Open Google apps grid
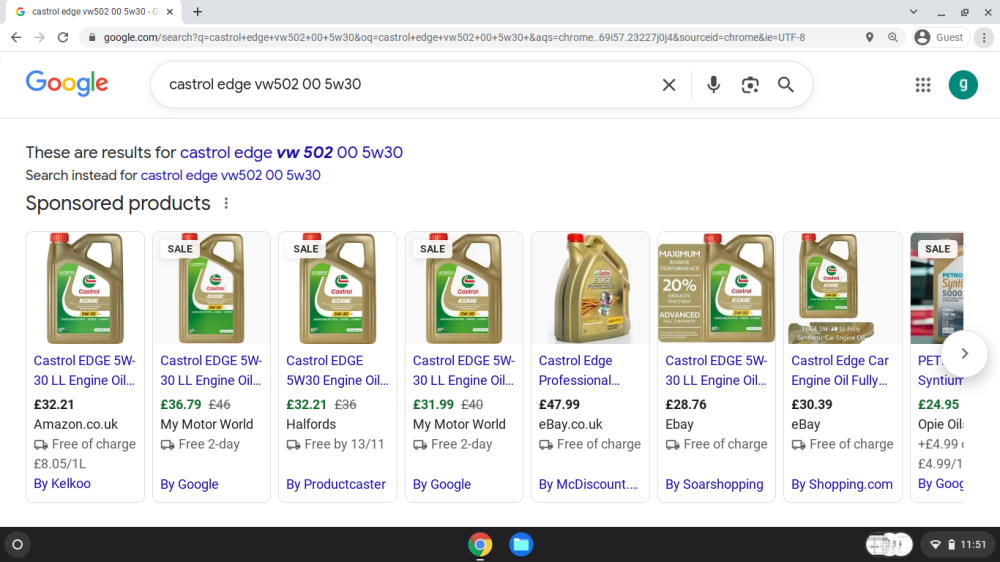Viewport: 1000px width, 562px height. 923,84
